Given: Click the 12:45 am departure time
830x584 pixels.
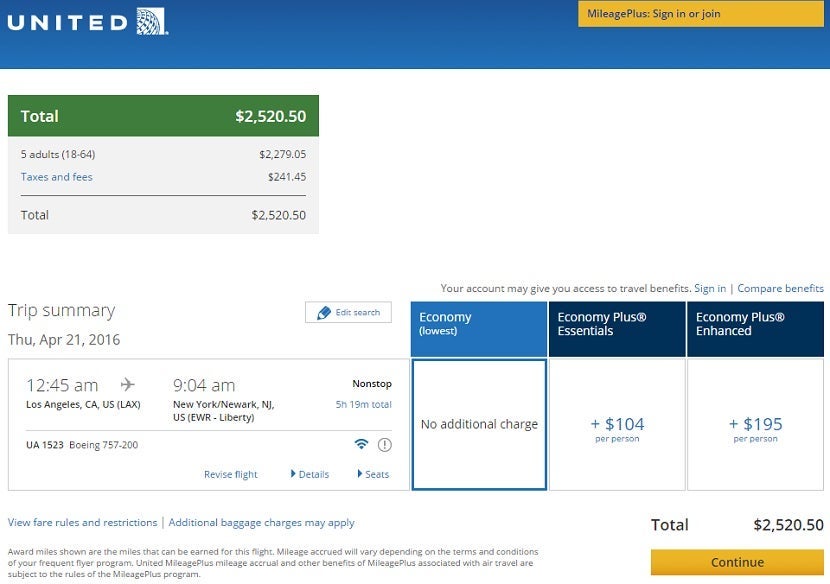Looking at the screenshot, I should coord(62,385).
